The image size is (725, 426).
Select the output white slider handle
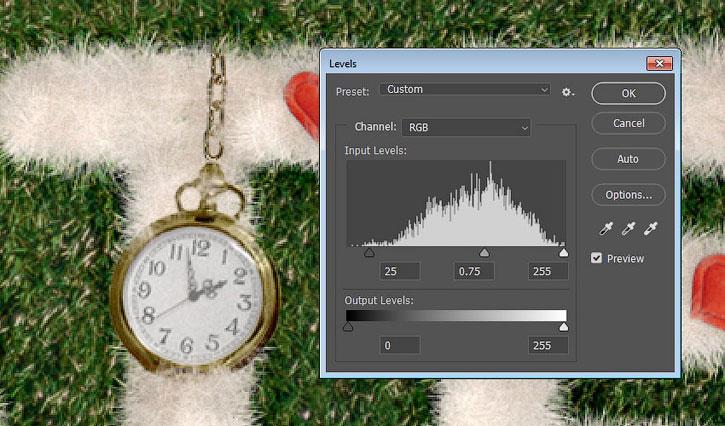(x=563, y=327)
